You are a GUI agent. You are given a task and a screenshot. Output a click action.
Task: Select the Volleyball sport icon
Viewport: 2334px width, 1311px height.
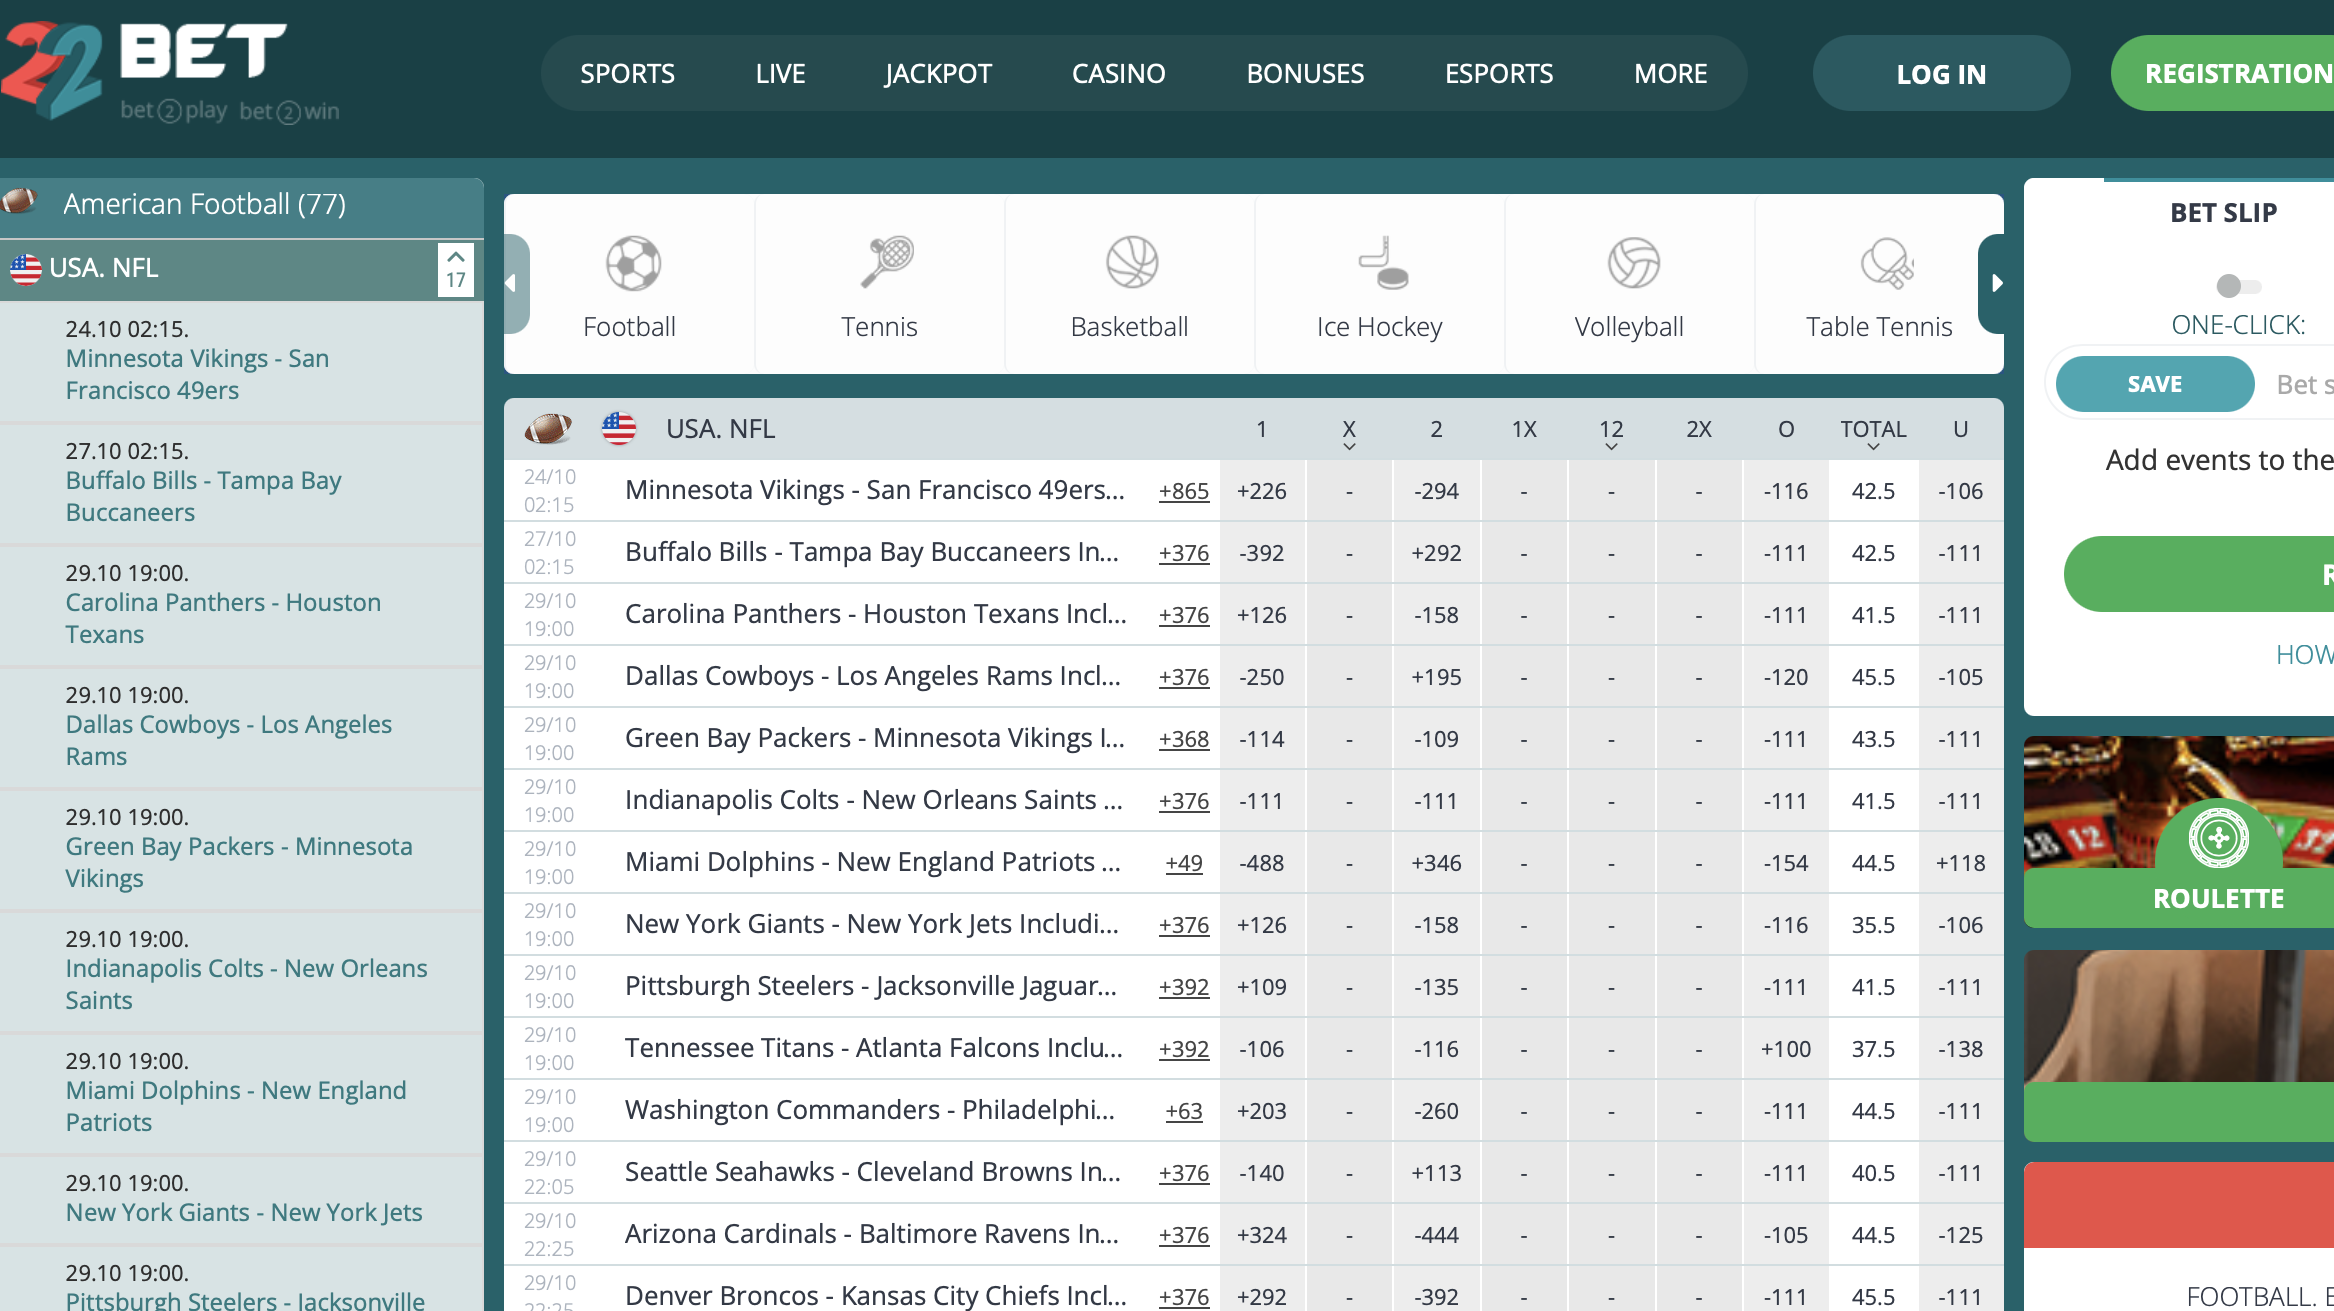1633,262
